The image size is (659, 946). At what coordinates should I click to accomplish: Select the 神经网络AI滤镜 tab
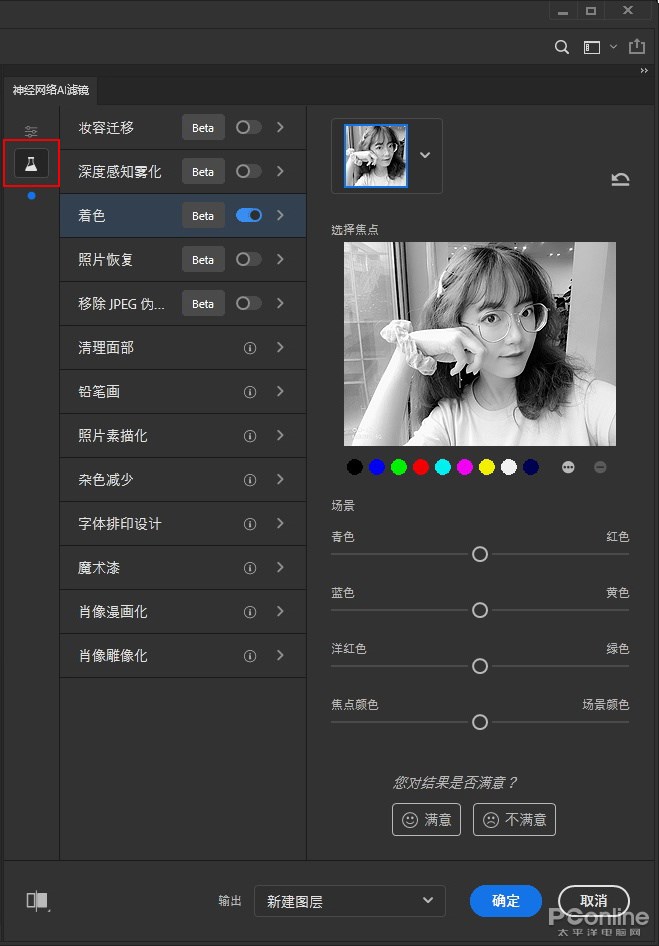(x=51, y=90)
